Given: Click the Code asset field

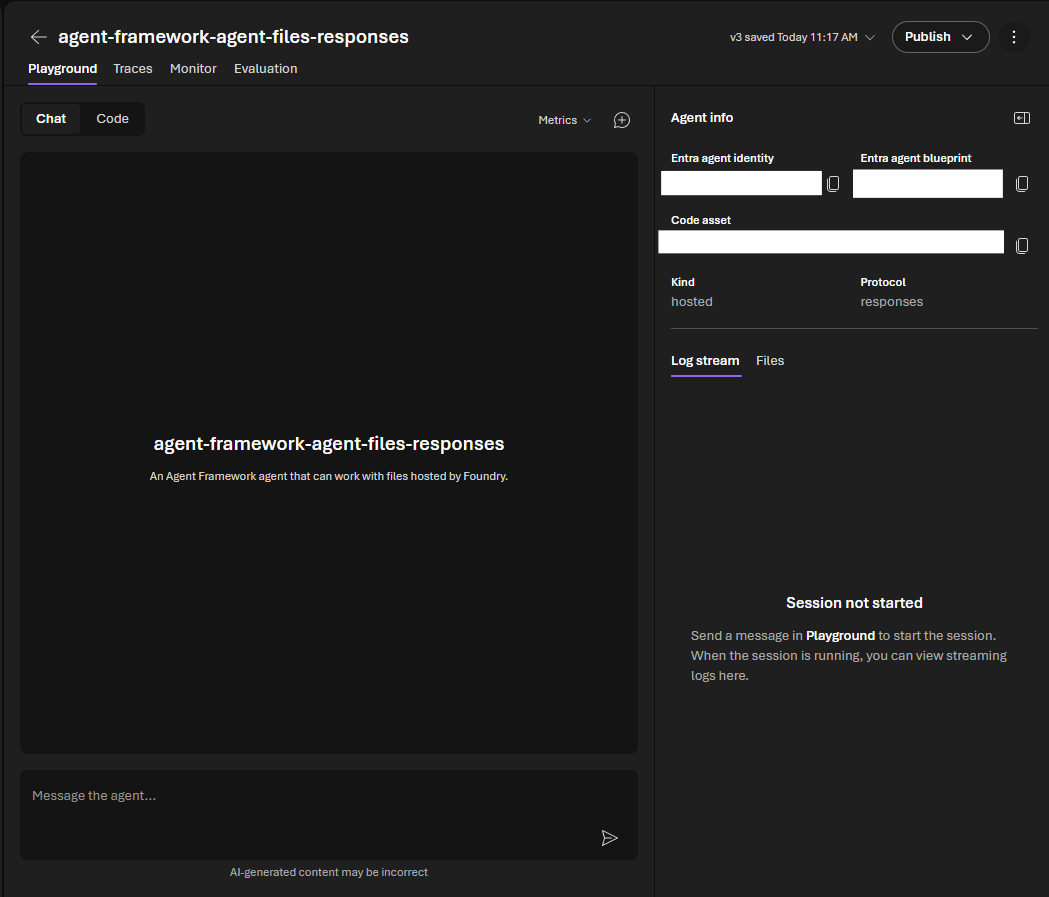Looking at the screenshot, I should click(831, 242).
